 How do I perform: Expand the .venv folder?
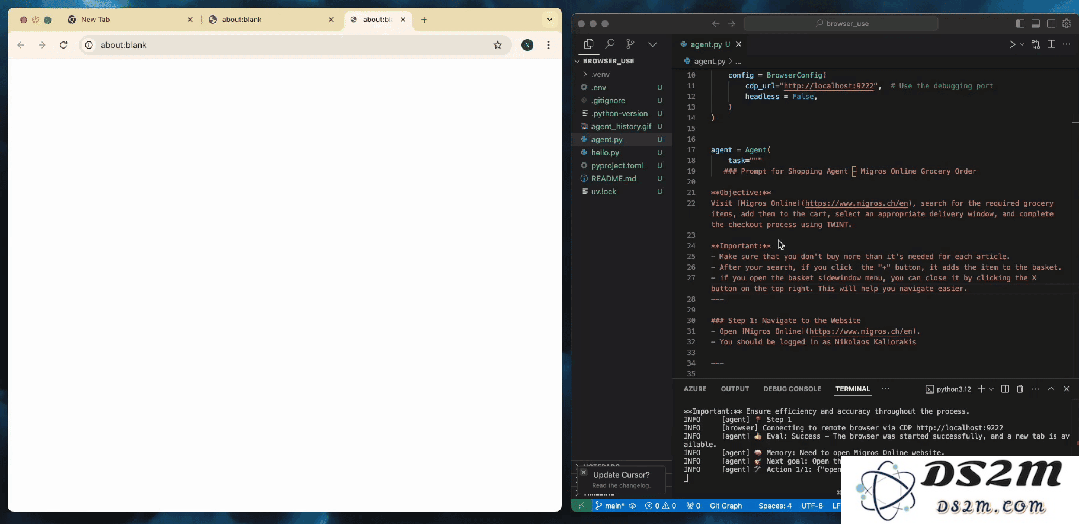tap(621, 74)
